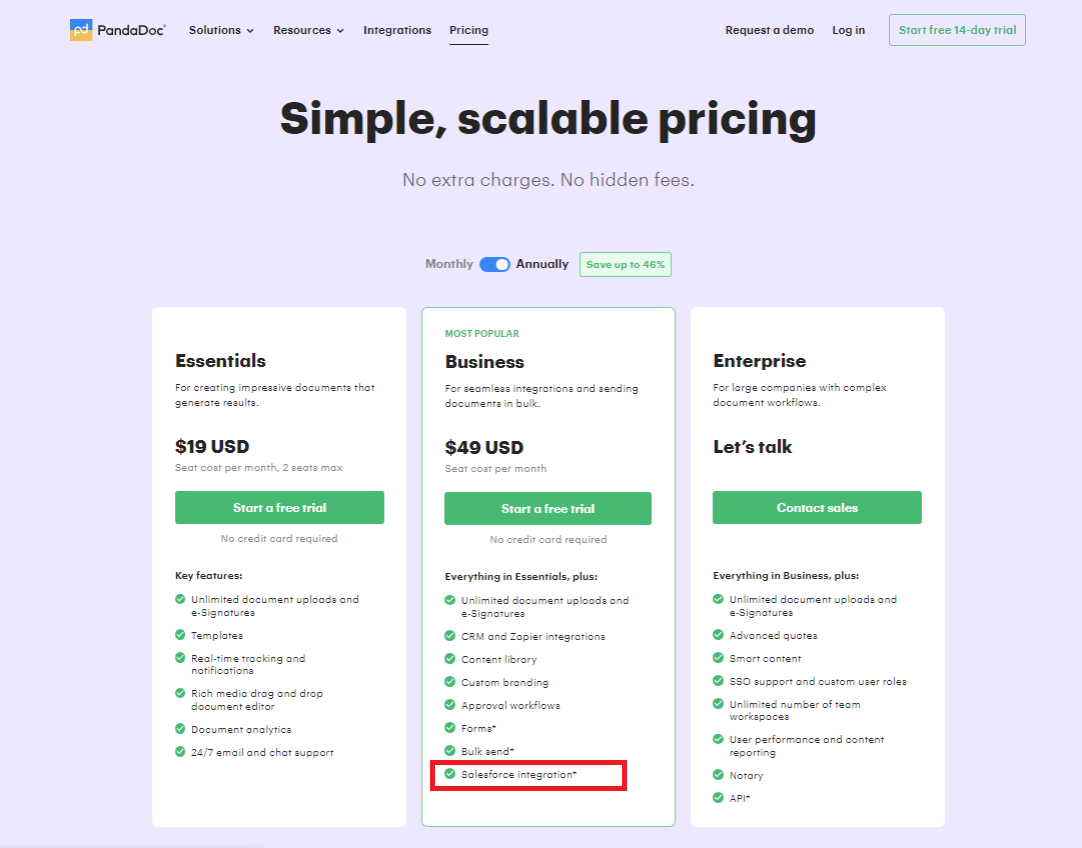Expand the Solutions dropdown menu
This screenshot has height=848, width=1082.
pos(221,30)
